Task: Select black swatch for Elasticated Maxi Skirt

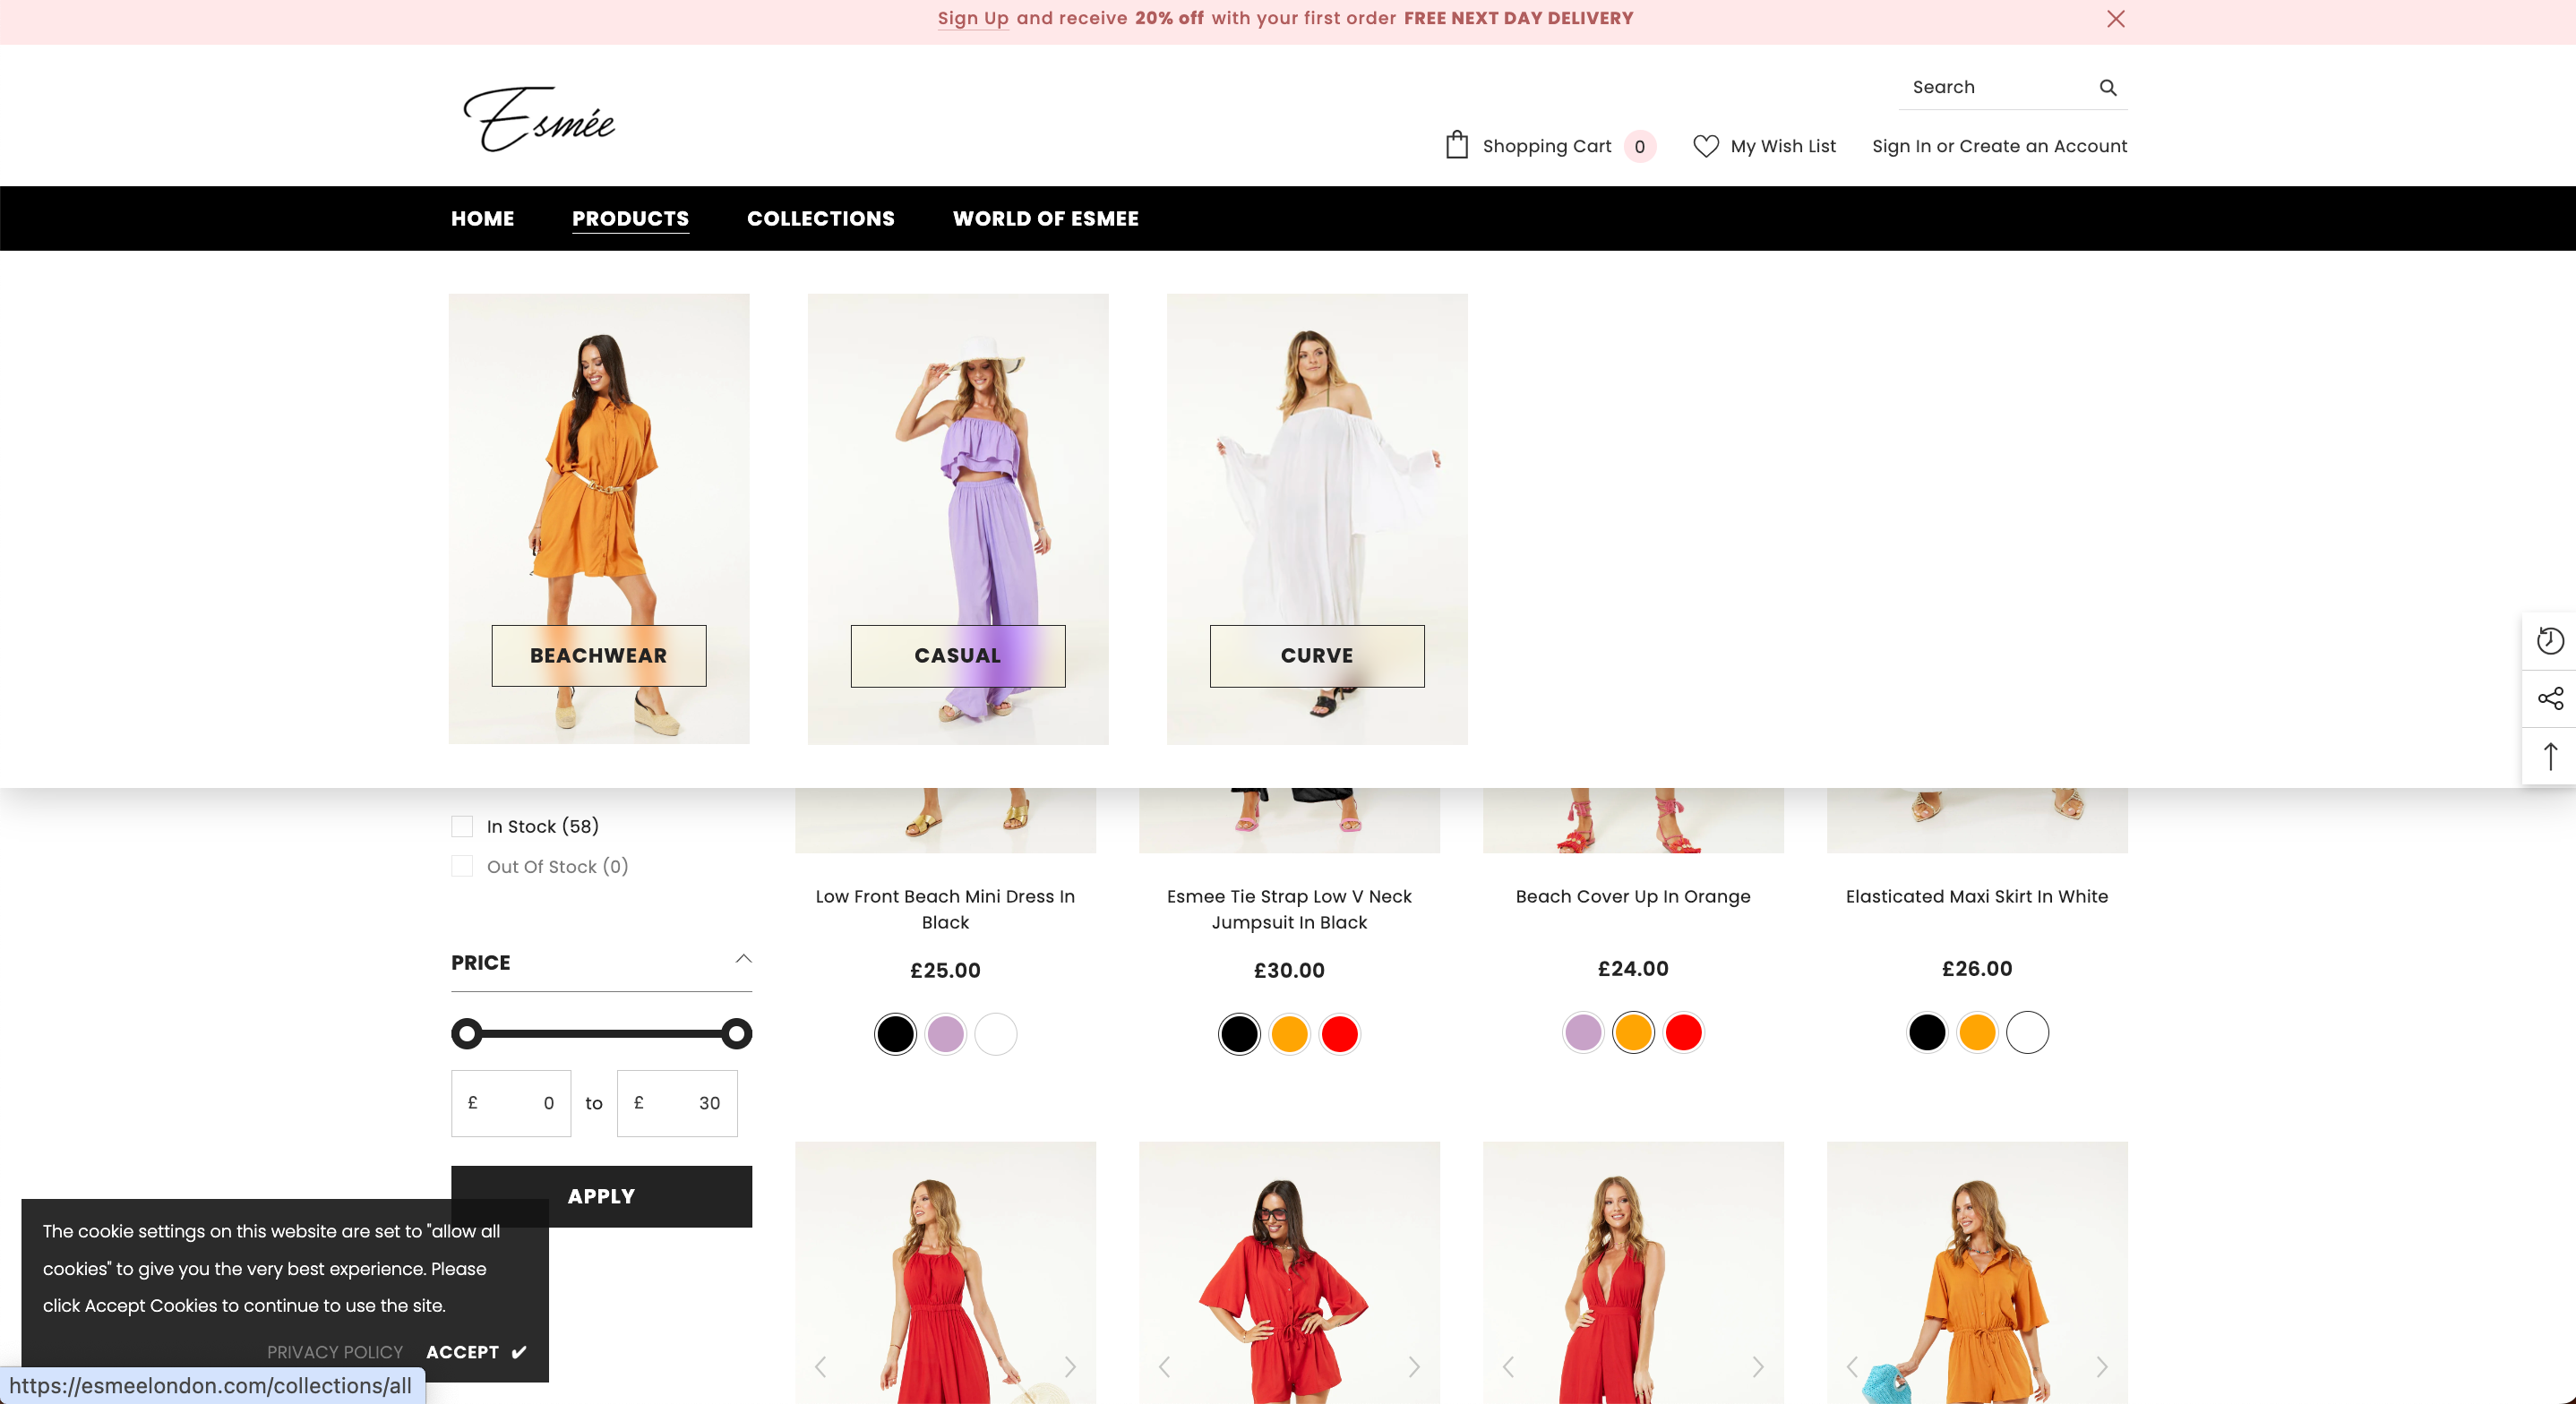Action: click(1927, 1032)
